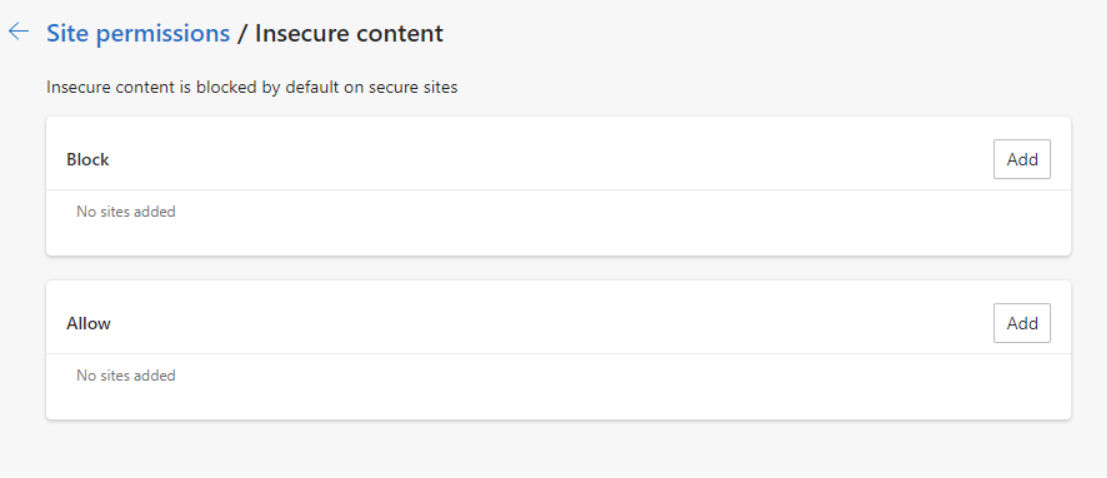Select the Insecure content page title

(x=349, y=33)
